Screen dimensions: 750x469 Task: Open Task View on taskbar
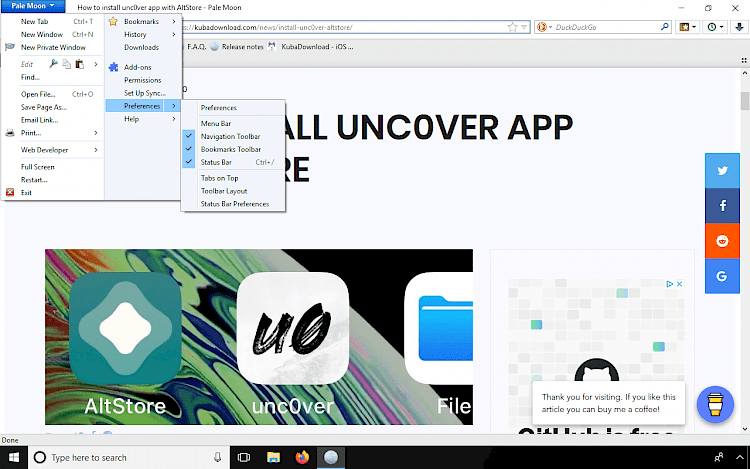pos(244,458)
